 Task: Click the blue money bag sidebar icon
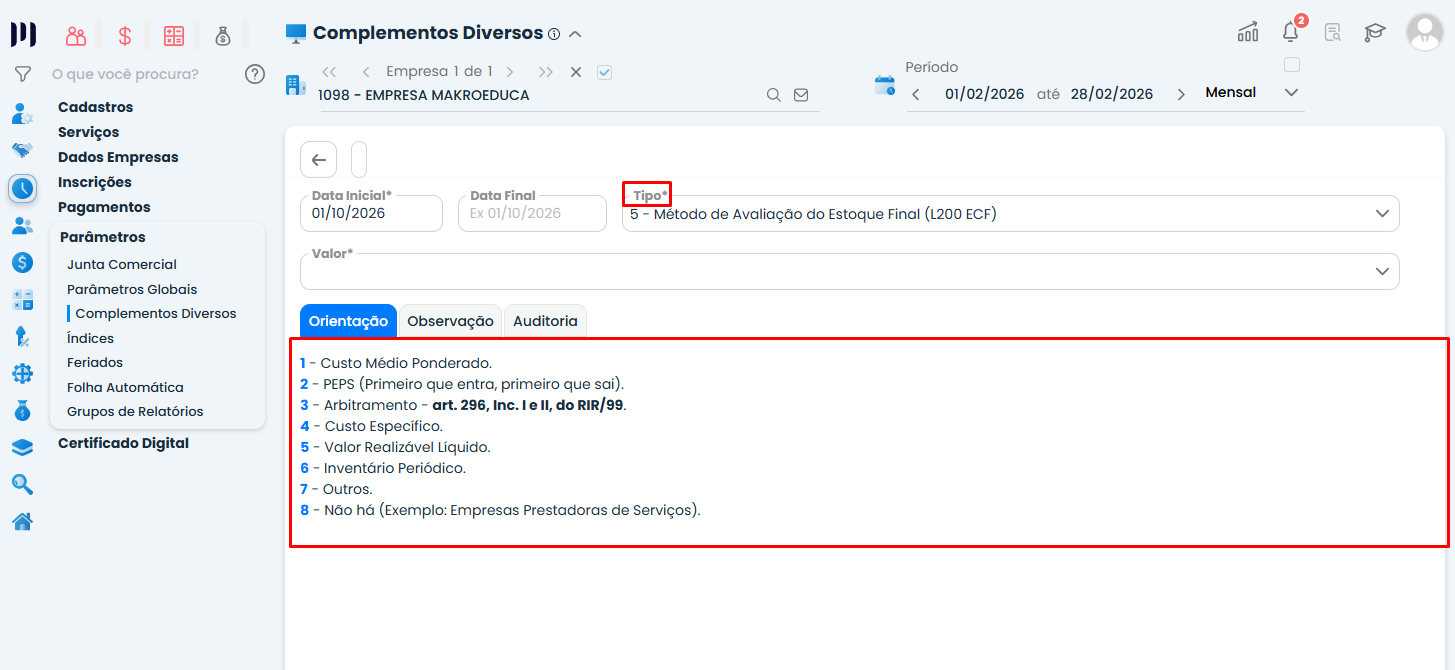click(x=22, y=411)
